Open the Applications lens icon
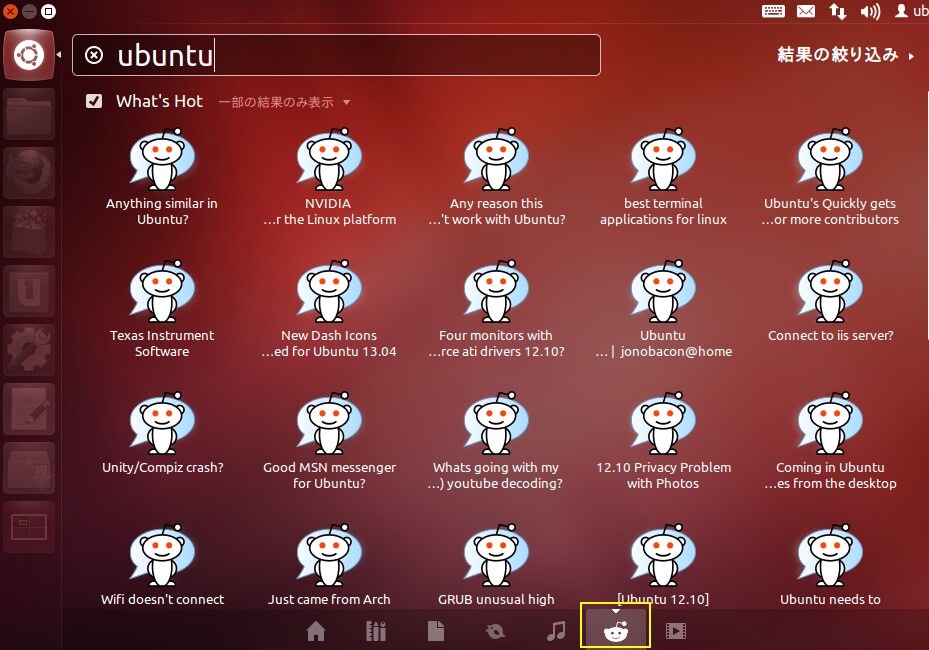This screenshot has height=650, width=929. click(376, 631)
